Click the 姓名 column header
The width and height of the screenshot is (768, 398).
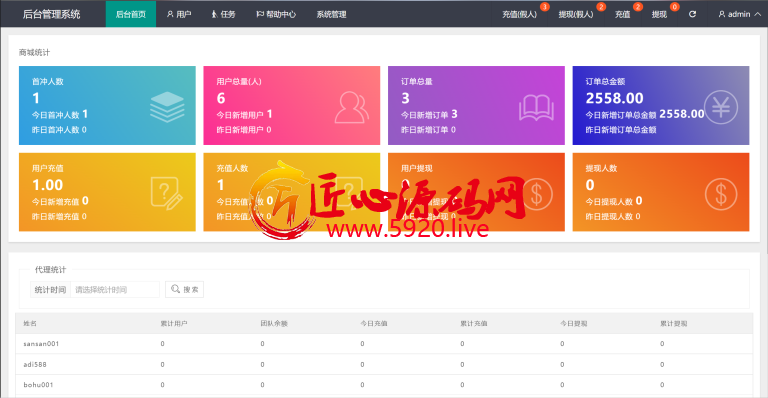tap(30, 324)
